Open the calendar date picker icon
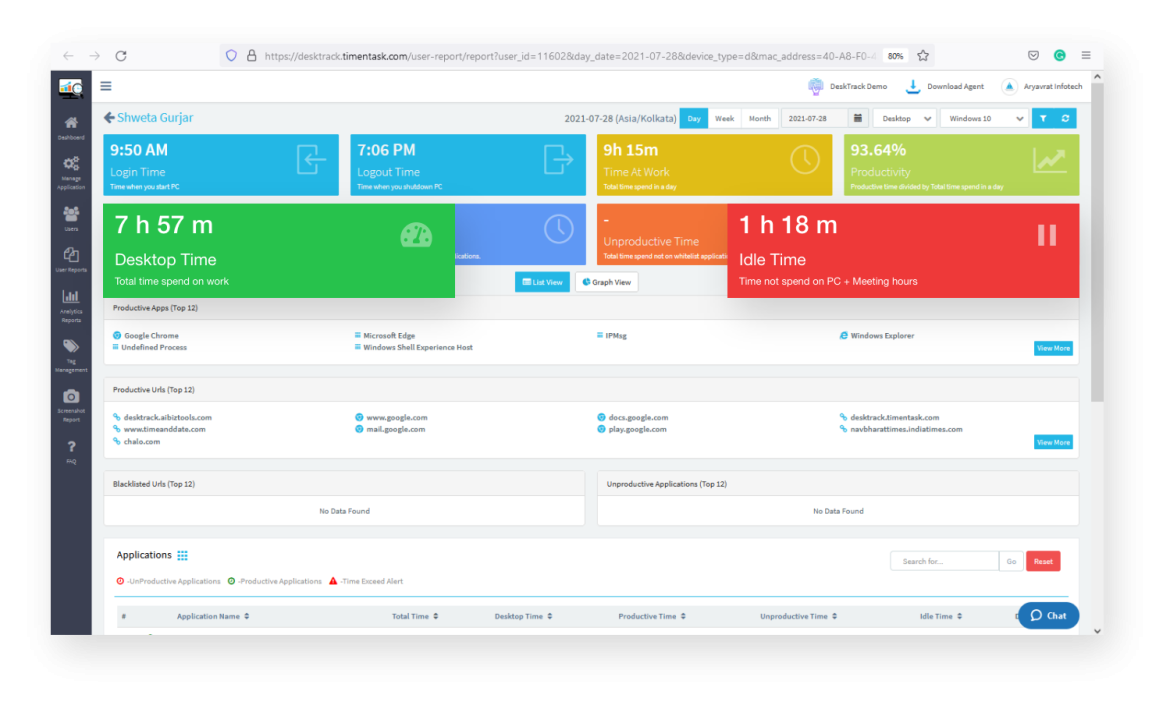This screenshot has width=1170, height=709. [858, 118]
